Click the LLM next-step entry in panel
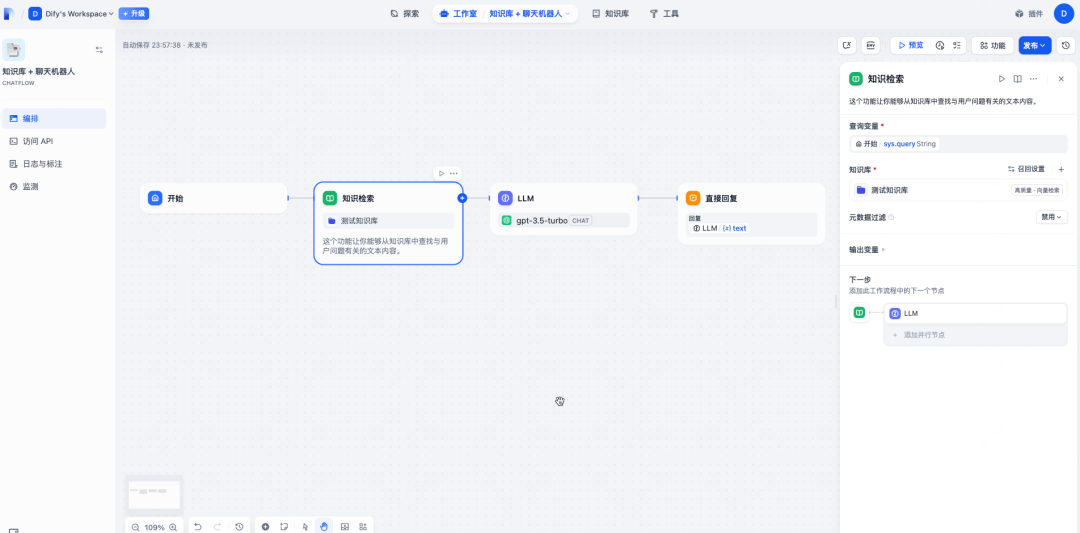1080x533 pixels. click(x=975, y=313)
